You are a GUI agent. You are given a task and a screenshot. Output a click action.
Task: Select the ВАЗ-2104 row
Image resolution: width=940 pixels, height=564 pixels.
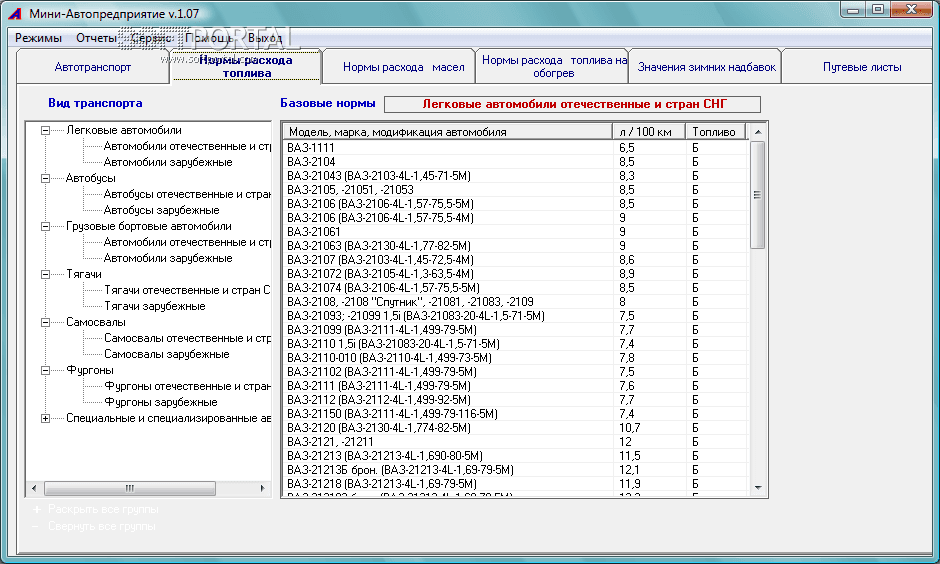pyautogui.click(x=516, y=162)
